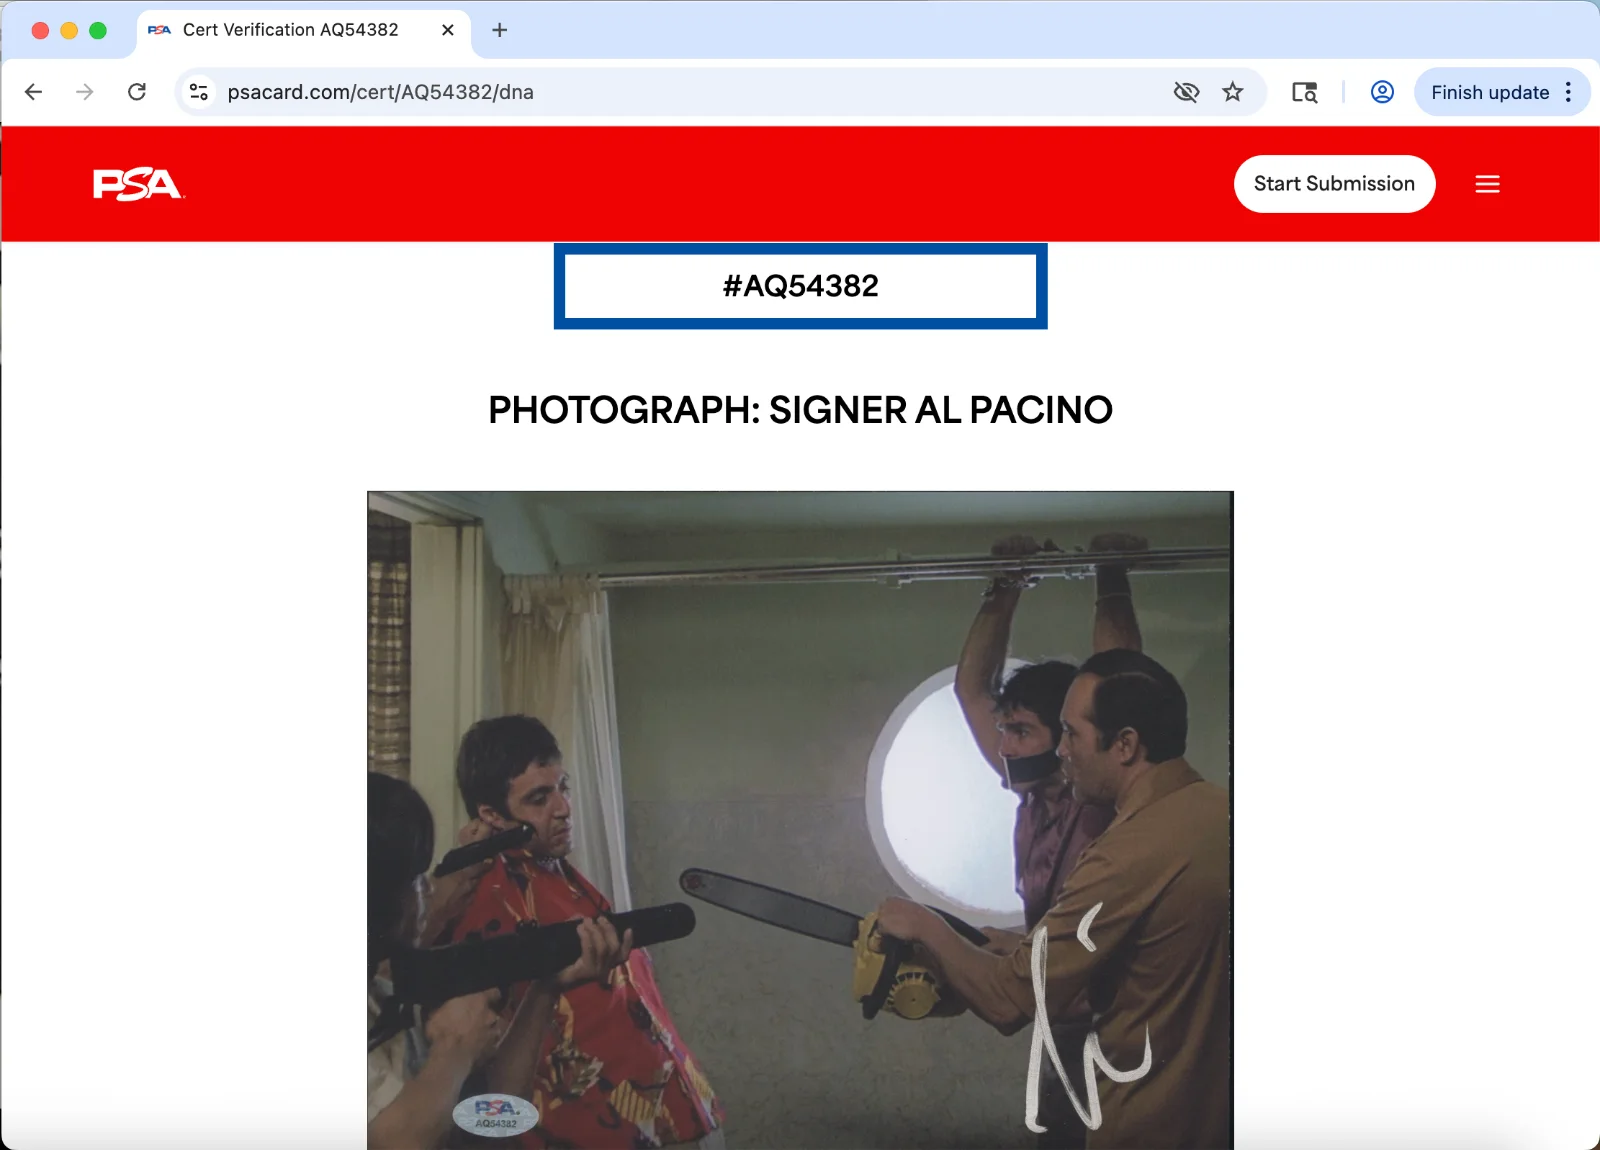Open Chrome three-dot menu

pos(1568,92)
